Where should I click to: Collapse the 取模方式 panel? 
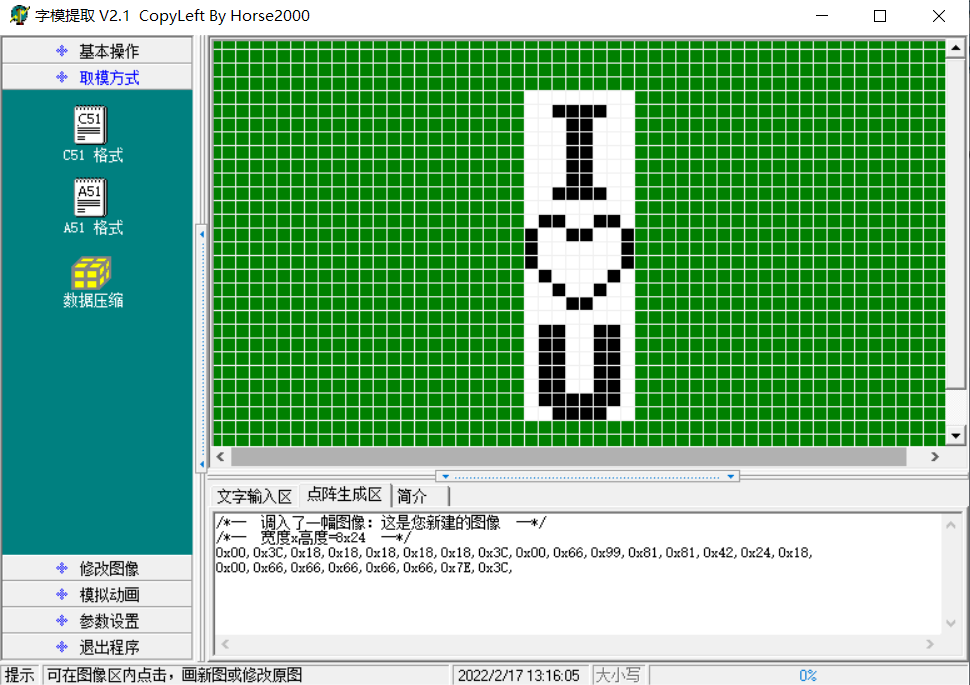pos(97,77)
